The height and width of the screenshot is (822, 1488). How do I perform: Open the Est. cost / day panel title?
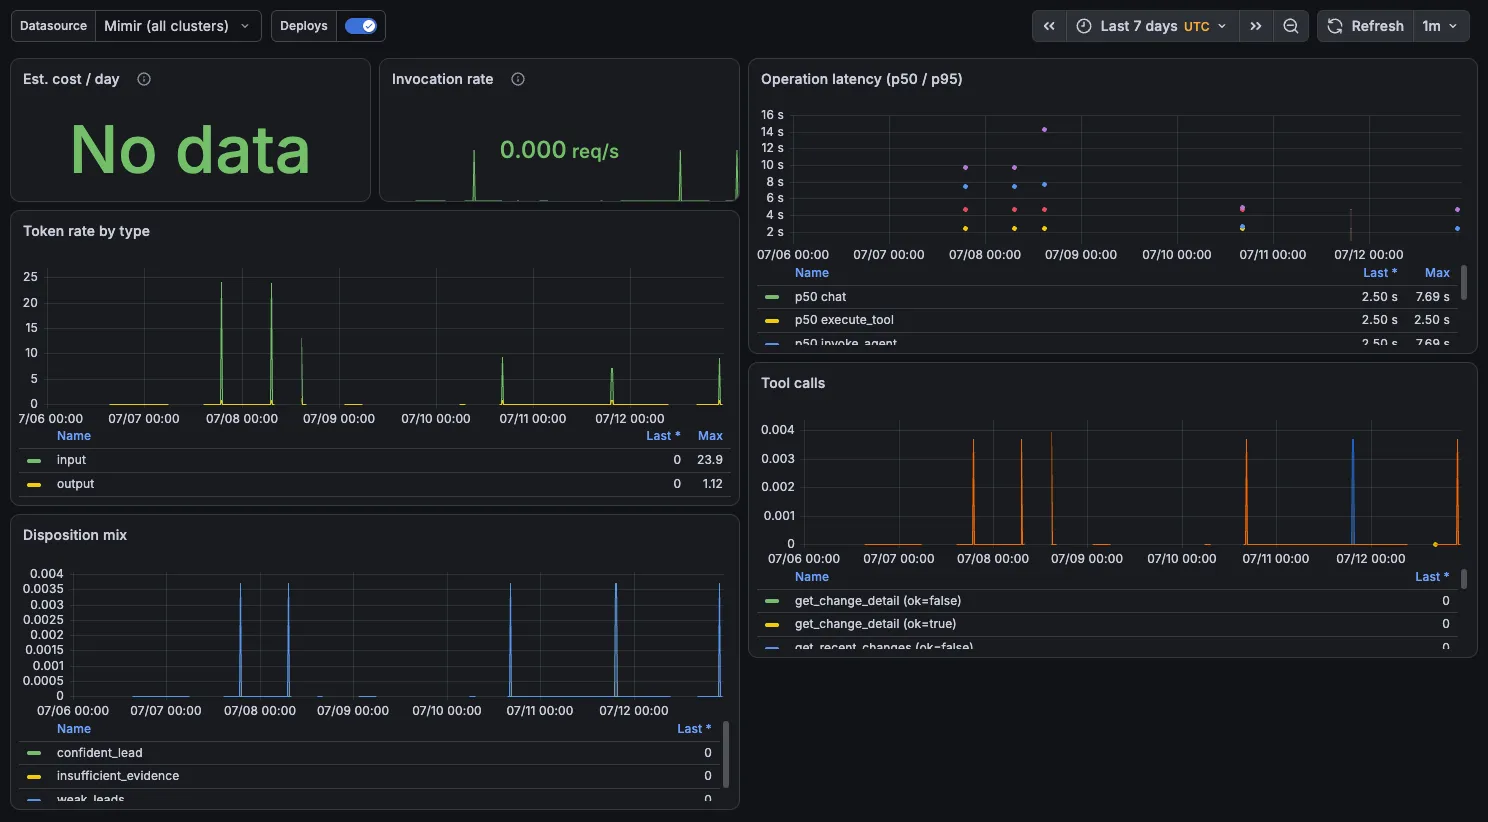click(71, 79)
